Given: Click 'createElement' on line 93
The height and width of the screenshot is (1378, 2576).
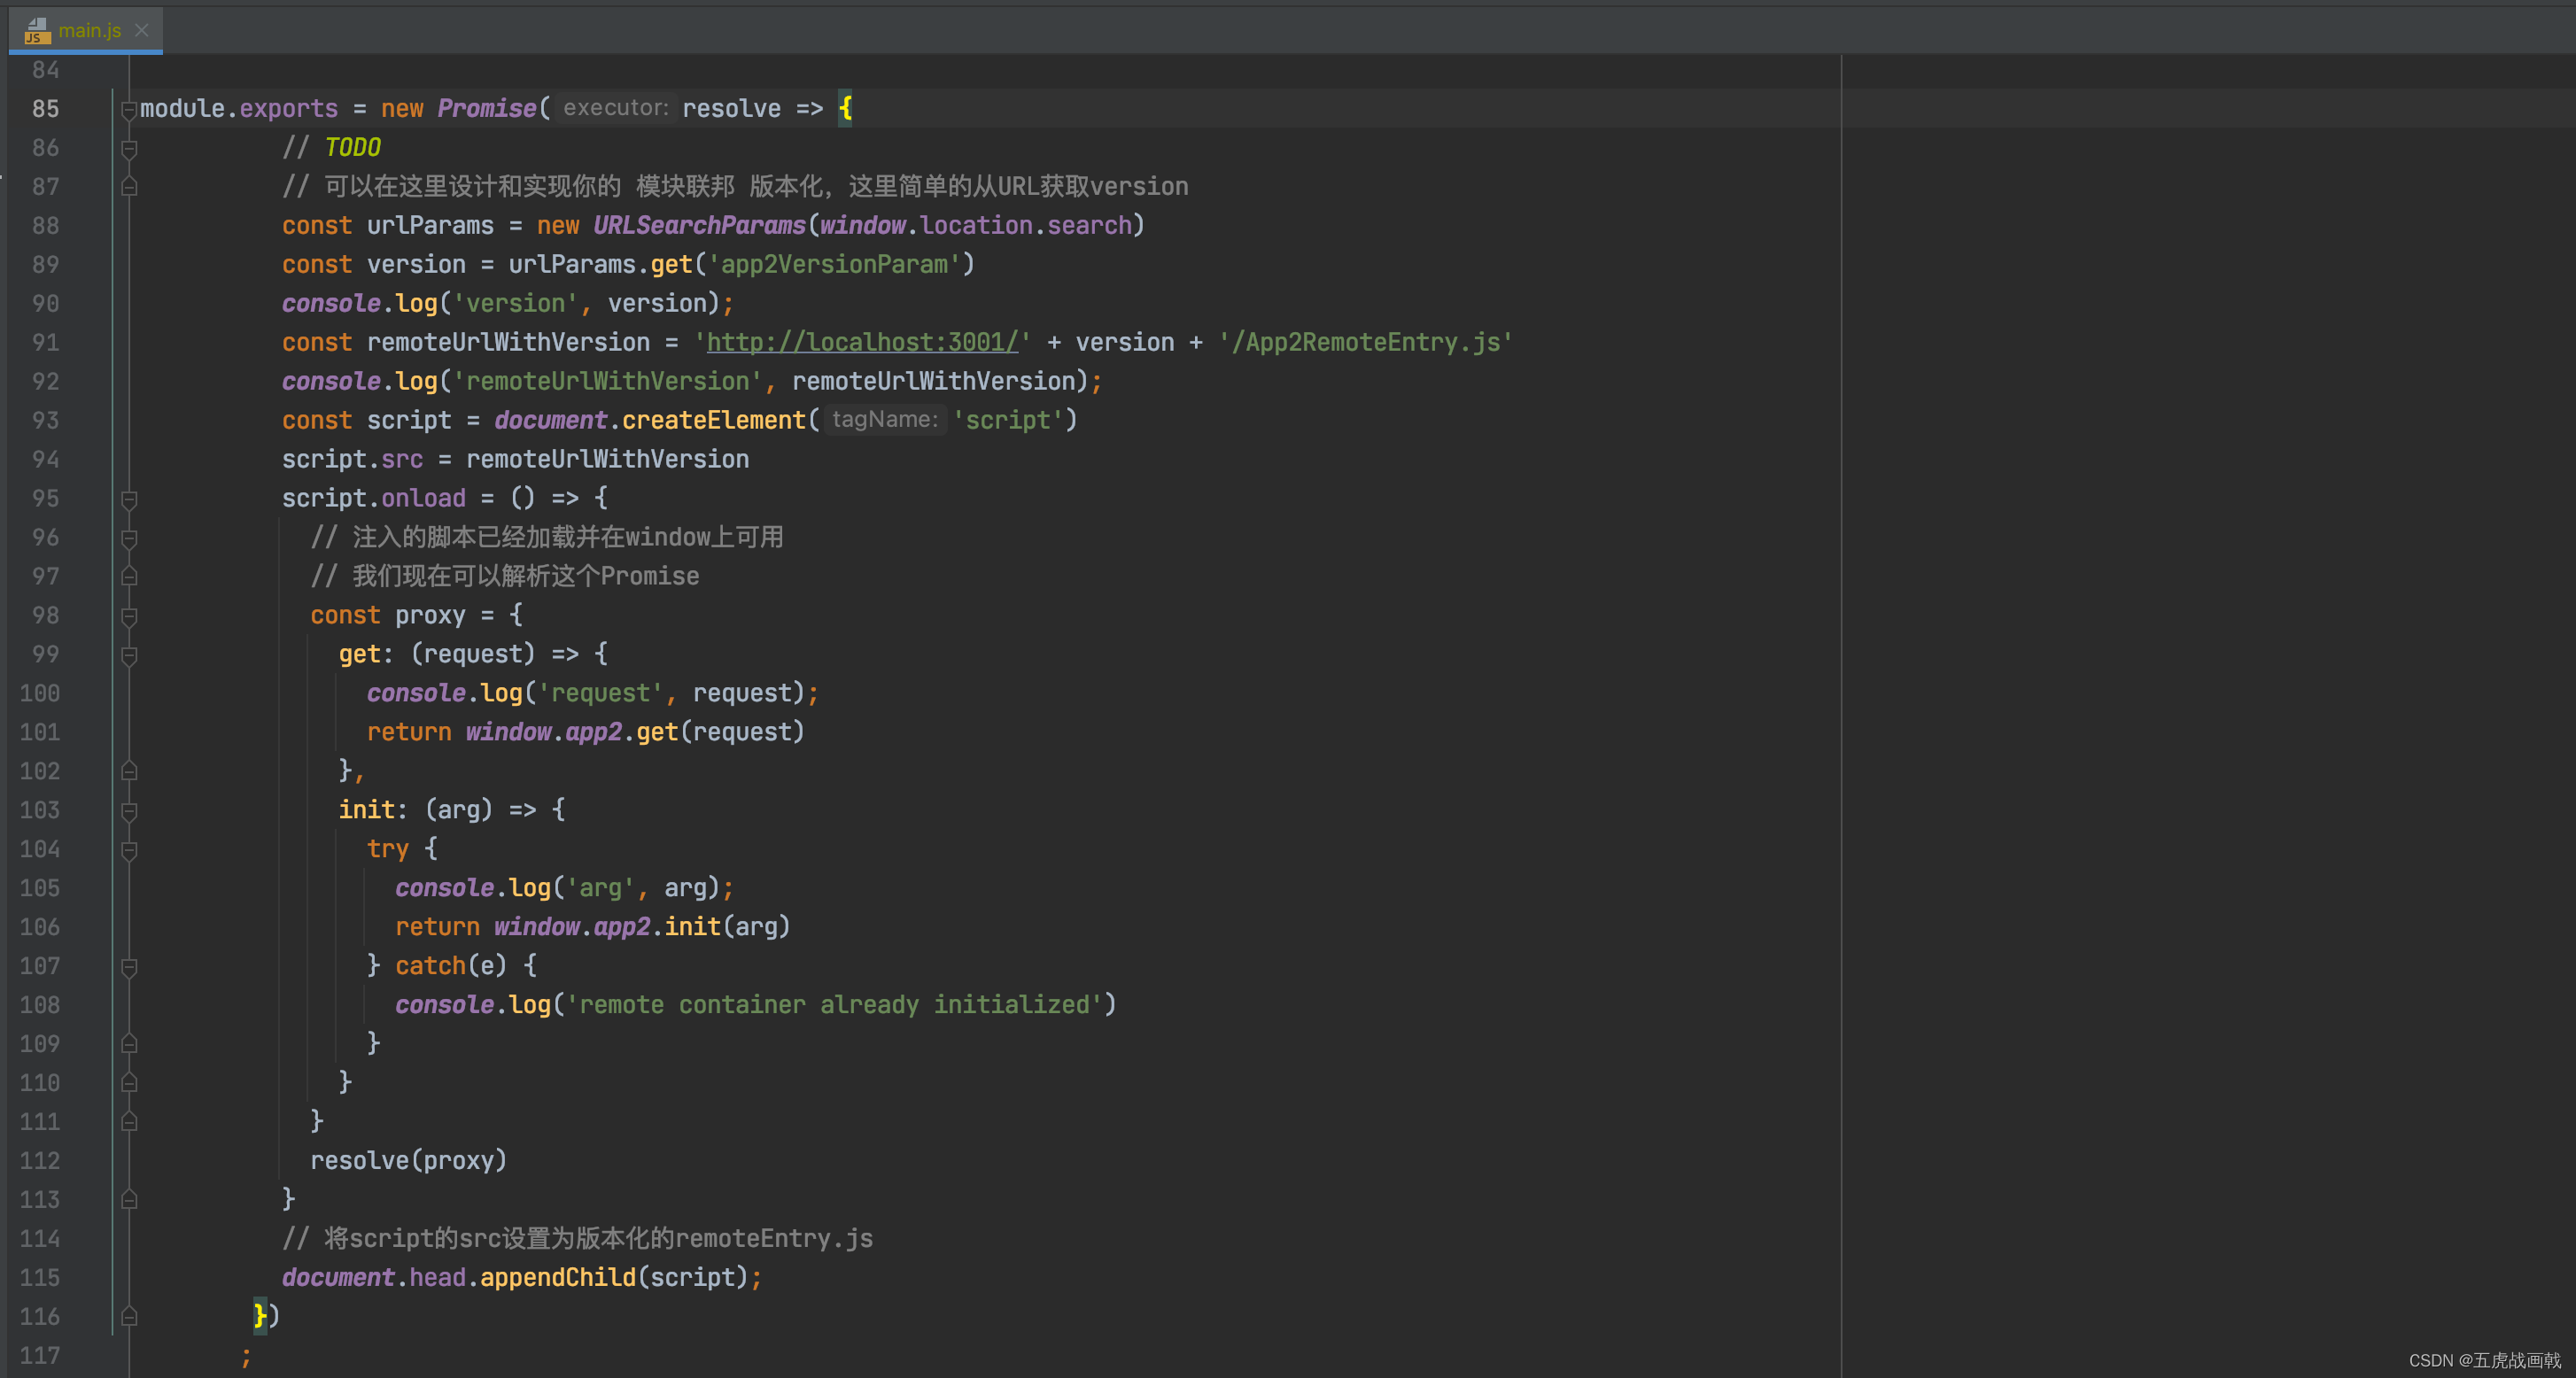Looking at the screenshot, I should pyautogui.click(x=713, y=421).
